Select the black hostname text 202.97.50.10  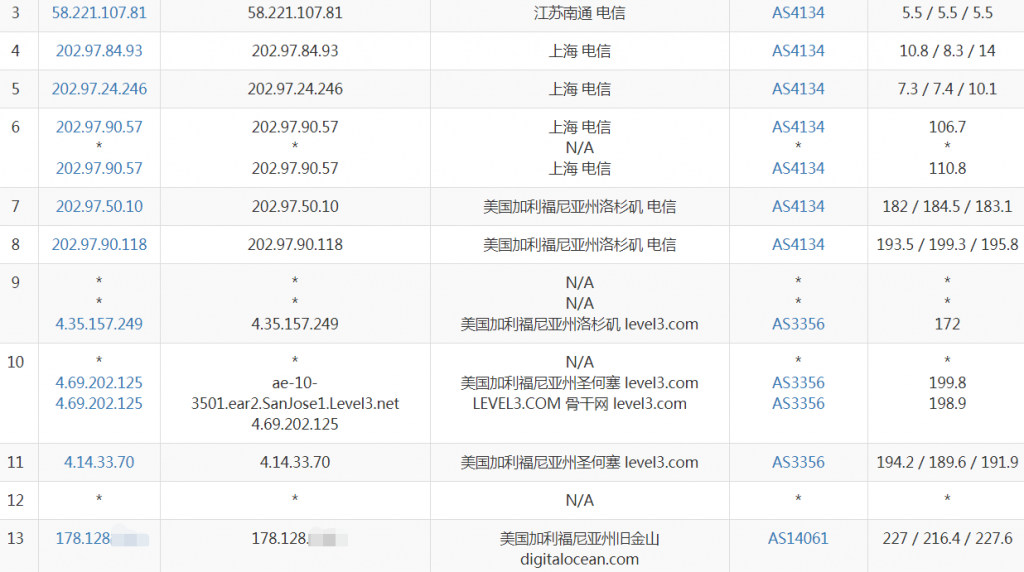[x=295, y=206]
